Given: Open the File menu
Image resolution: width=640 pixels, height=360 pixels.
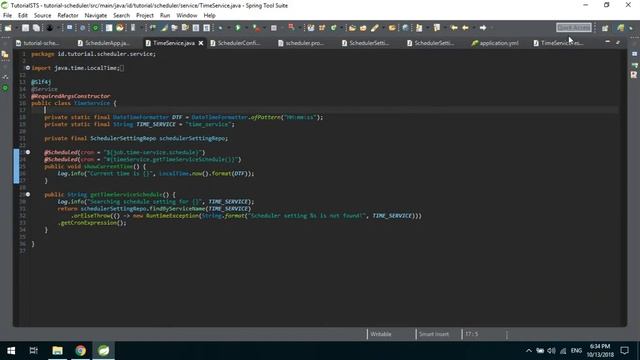Looking at the screenshot, I should point(7,16).
